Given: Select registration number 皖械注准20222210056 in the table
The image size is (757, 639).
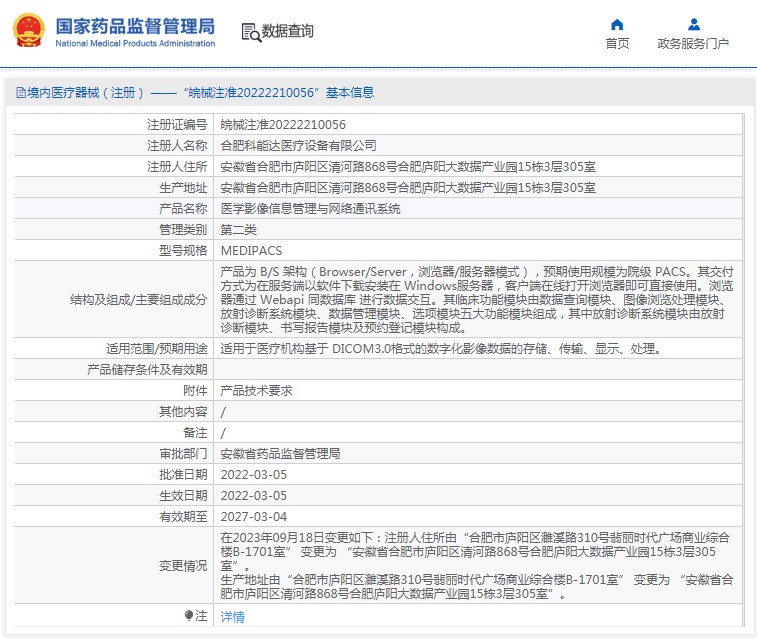Looking at the screenshot, I should pyautogui.click(x=283, y=125).
